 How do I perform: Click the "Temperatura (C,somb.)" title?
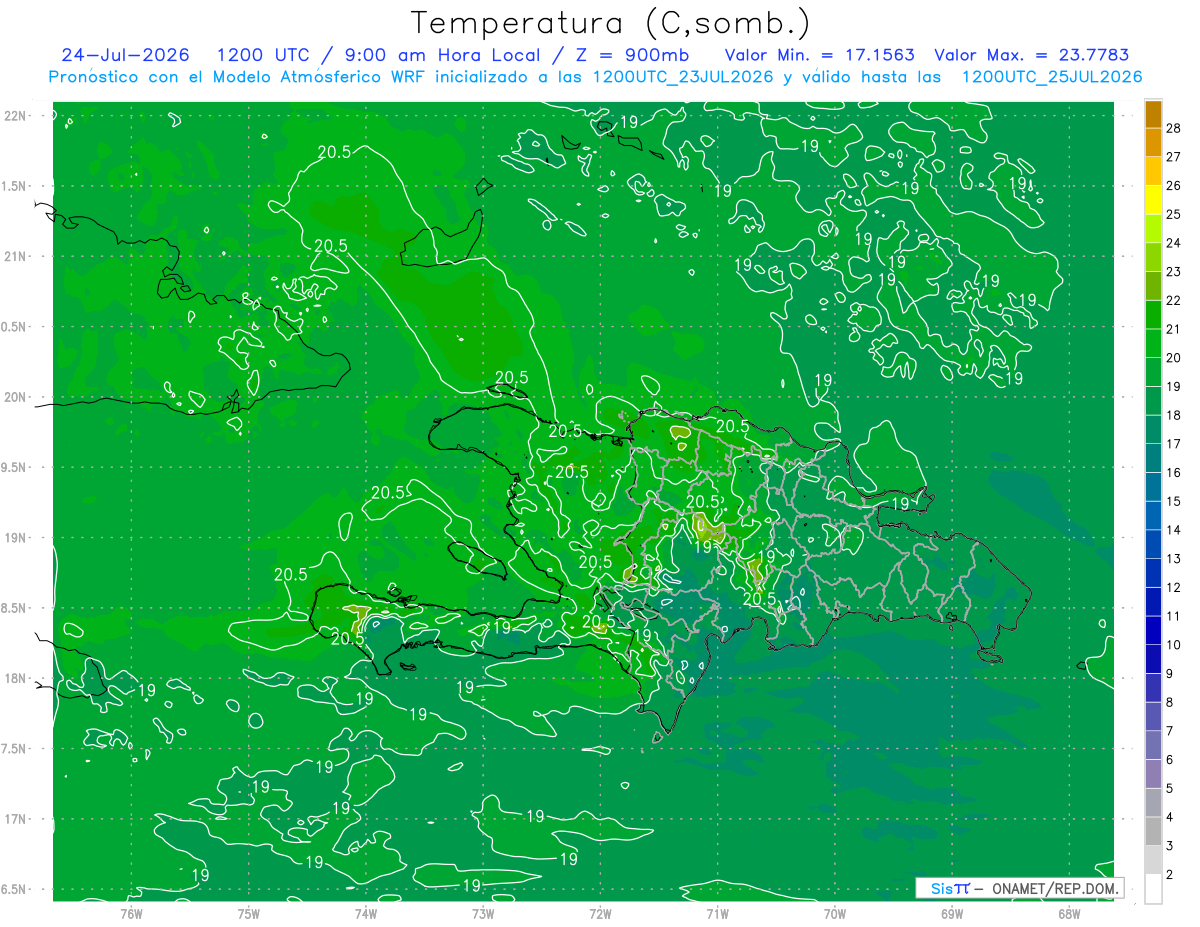[x=611, y=23]
